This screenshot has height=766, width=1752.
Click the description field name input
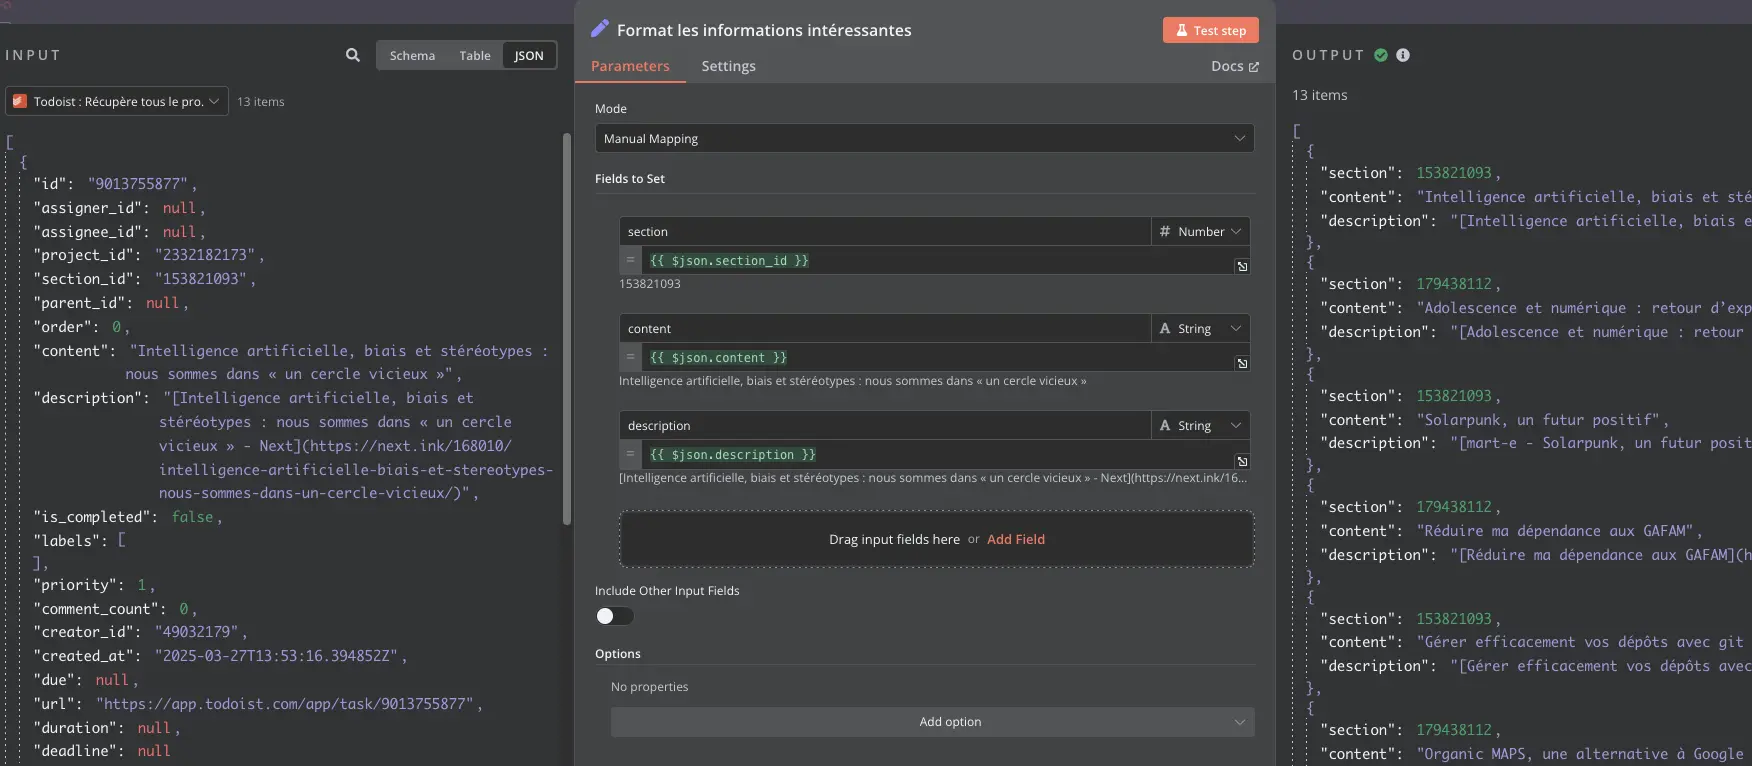click(x=885, y=425)
